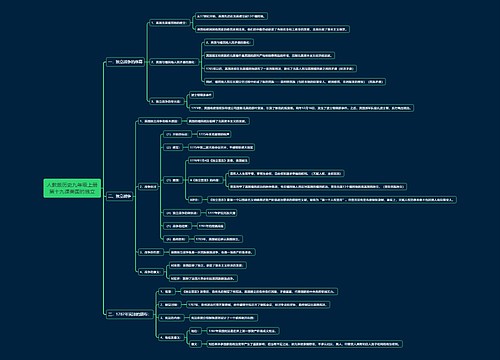Screen dimensions: 500x360
Task: Select the branch node 一、独立战争的序幕
Action: coord(125,62)
